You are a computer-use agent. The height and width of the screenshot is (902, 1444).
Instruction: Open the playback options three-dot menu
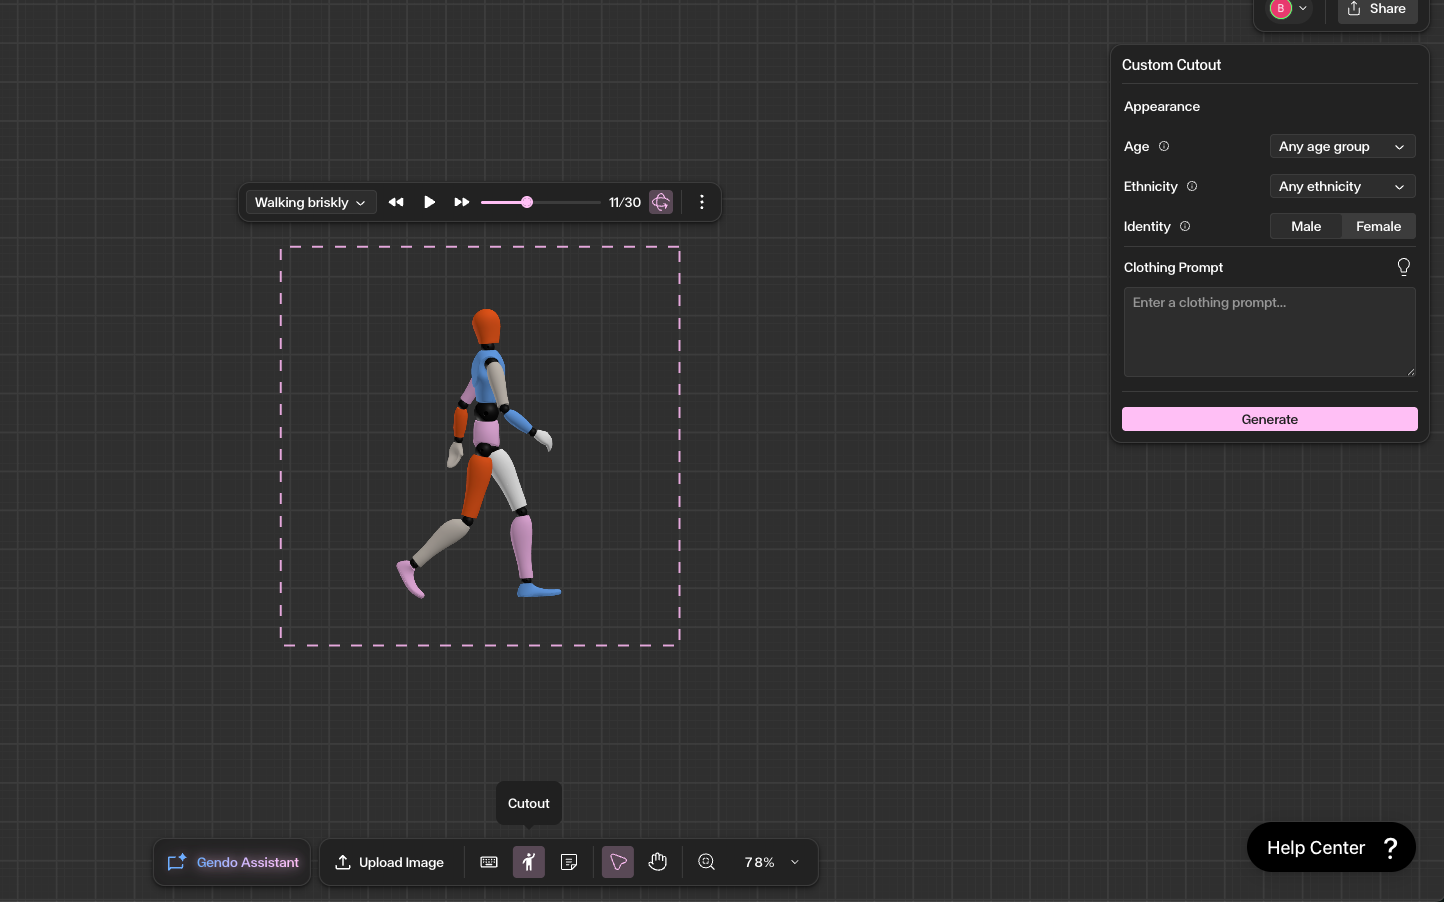coord(702,202)
